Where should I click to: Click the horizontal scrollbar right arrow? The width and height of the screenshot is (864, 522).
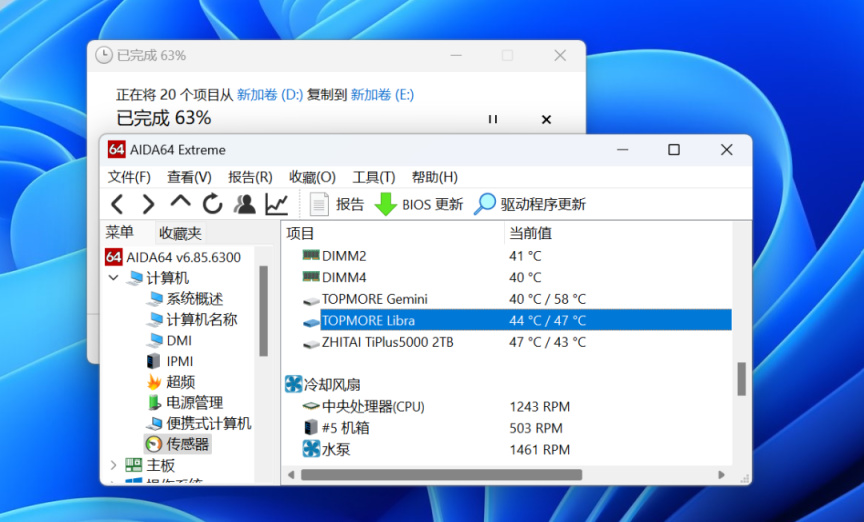click(721, 475)
